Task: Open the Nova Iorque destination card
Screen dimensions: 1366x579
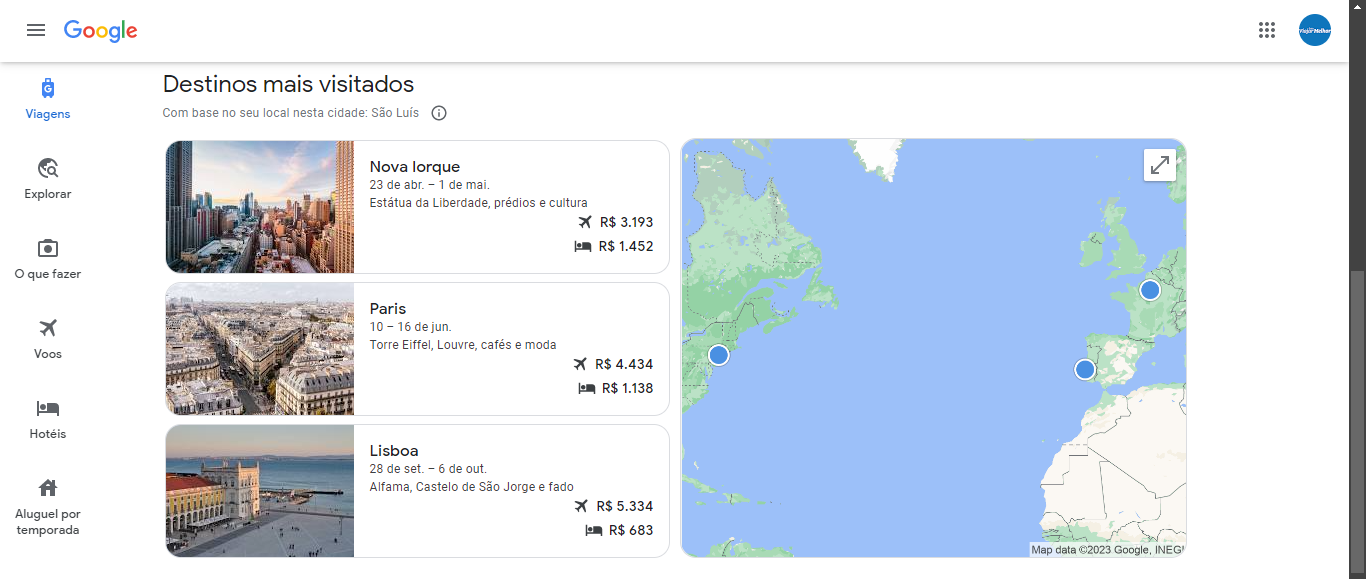Action: tap(417, 207)
